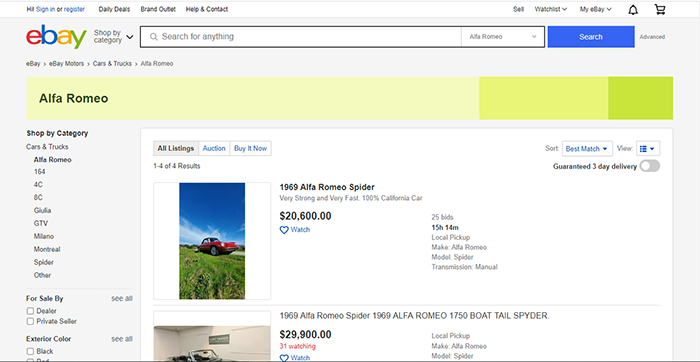
Task: Select the Giulia model category
Action: [42, 211]
